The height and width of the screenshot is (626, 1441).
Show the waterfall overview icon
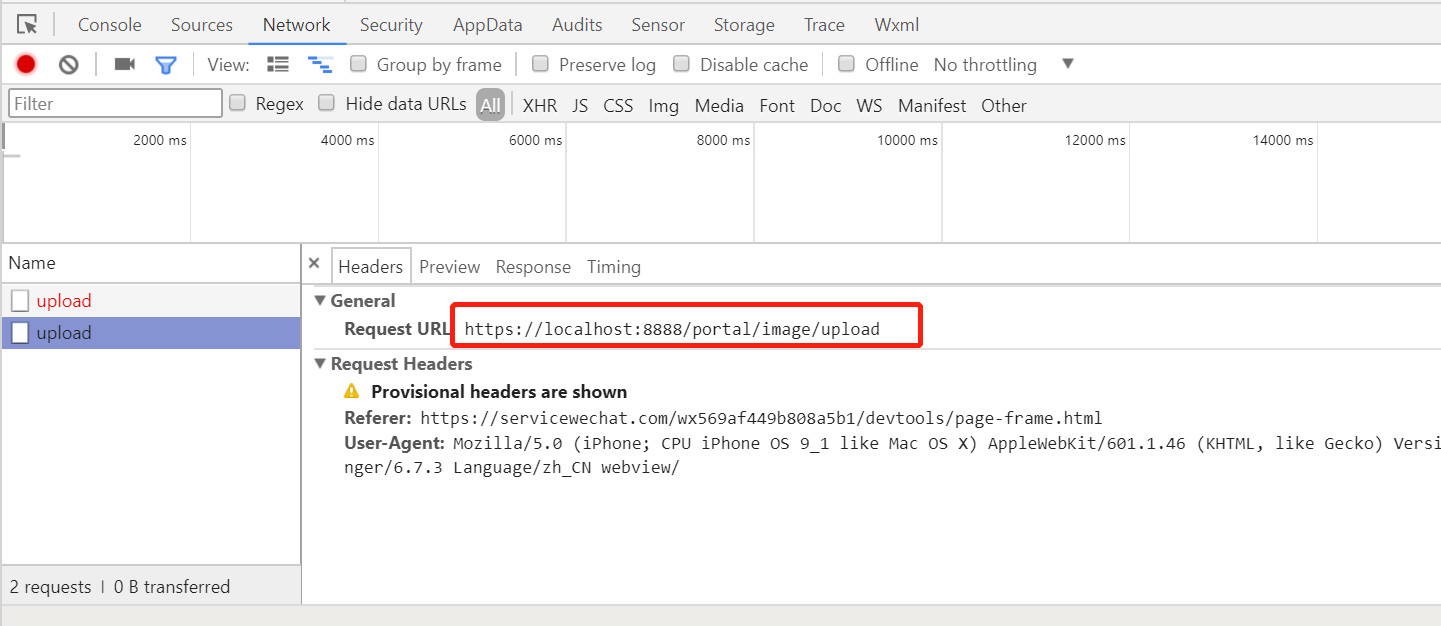320,65
